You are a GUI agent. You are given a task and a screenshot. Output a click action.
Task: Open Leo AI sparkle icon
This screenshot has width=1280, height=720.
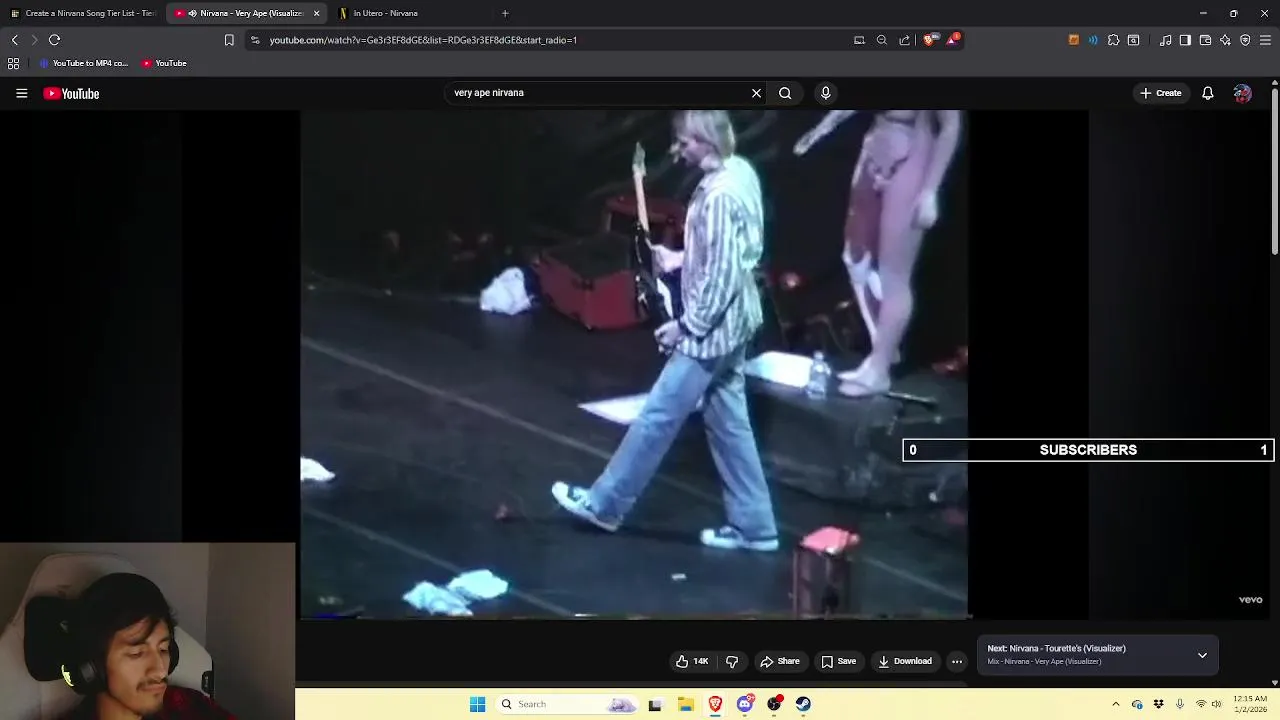click(x=1225, y=40)
